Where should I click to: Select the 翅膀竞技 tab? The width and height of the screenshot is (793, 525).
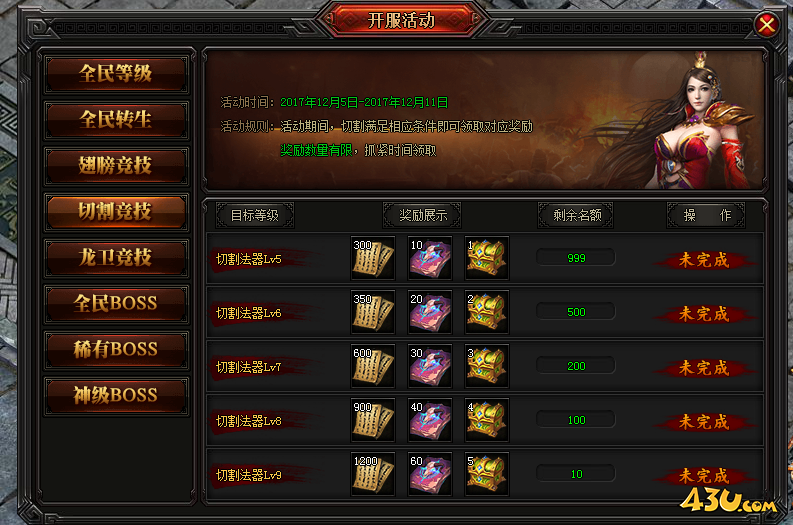click(116, 166)
